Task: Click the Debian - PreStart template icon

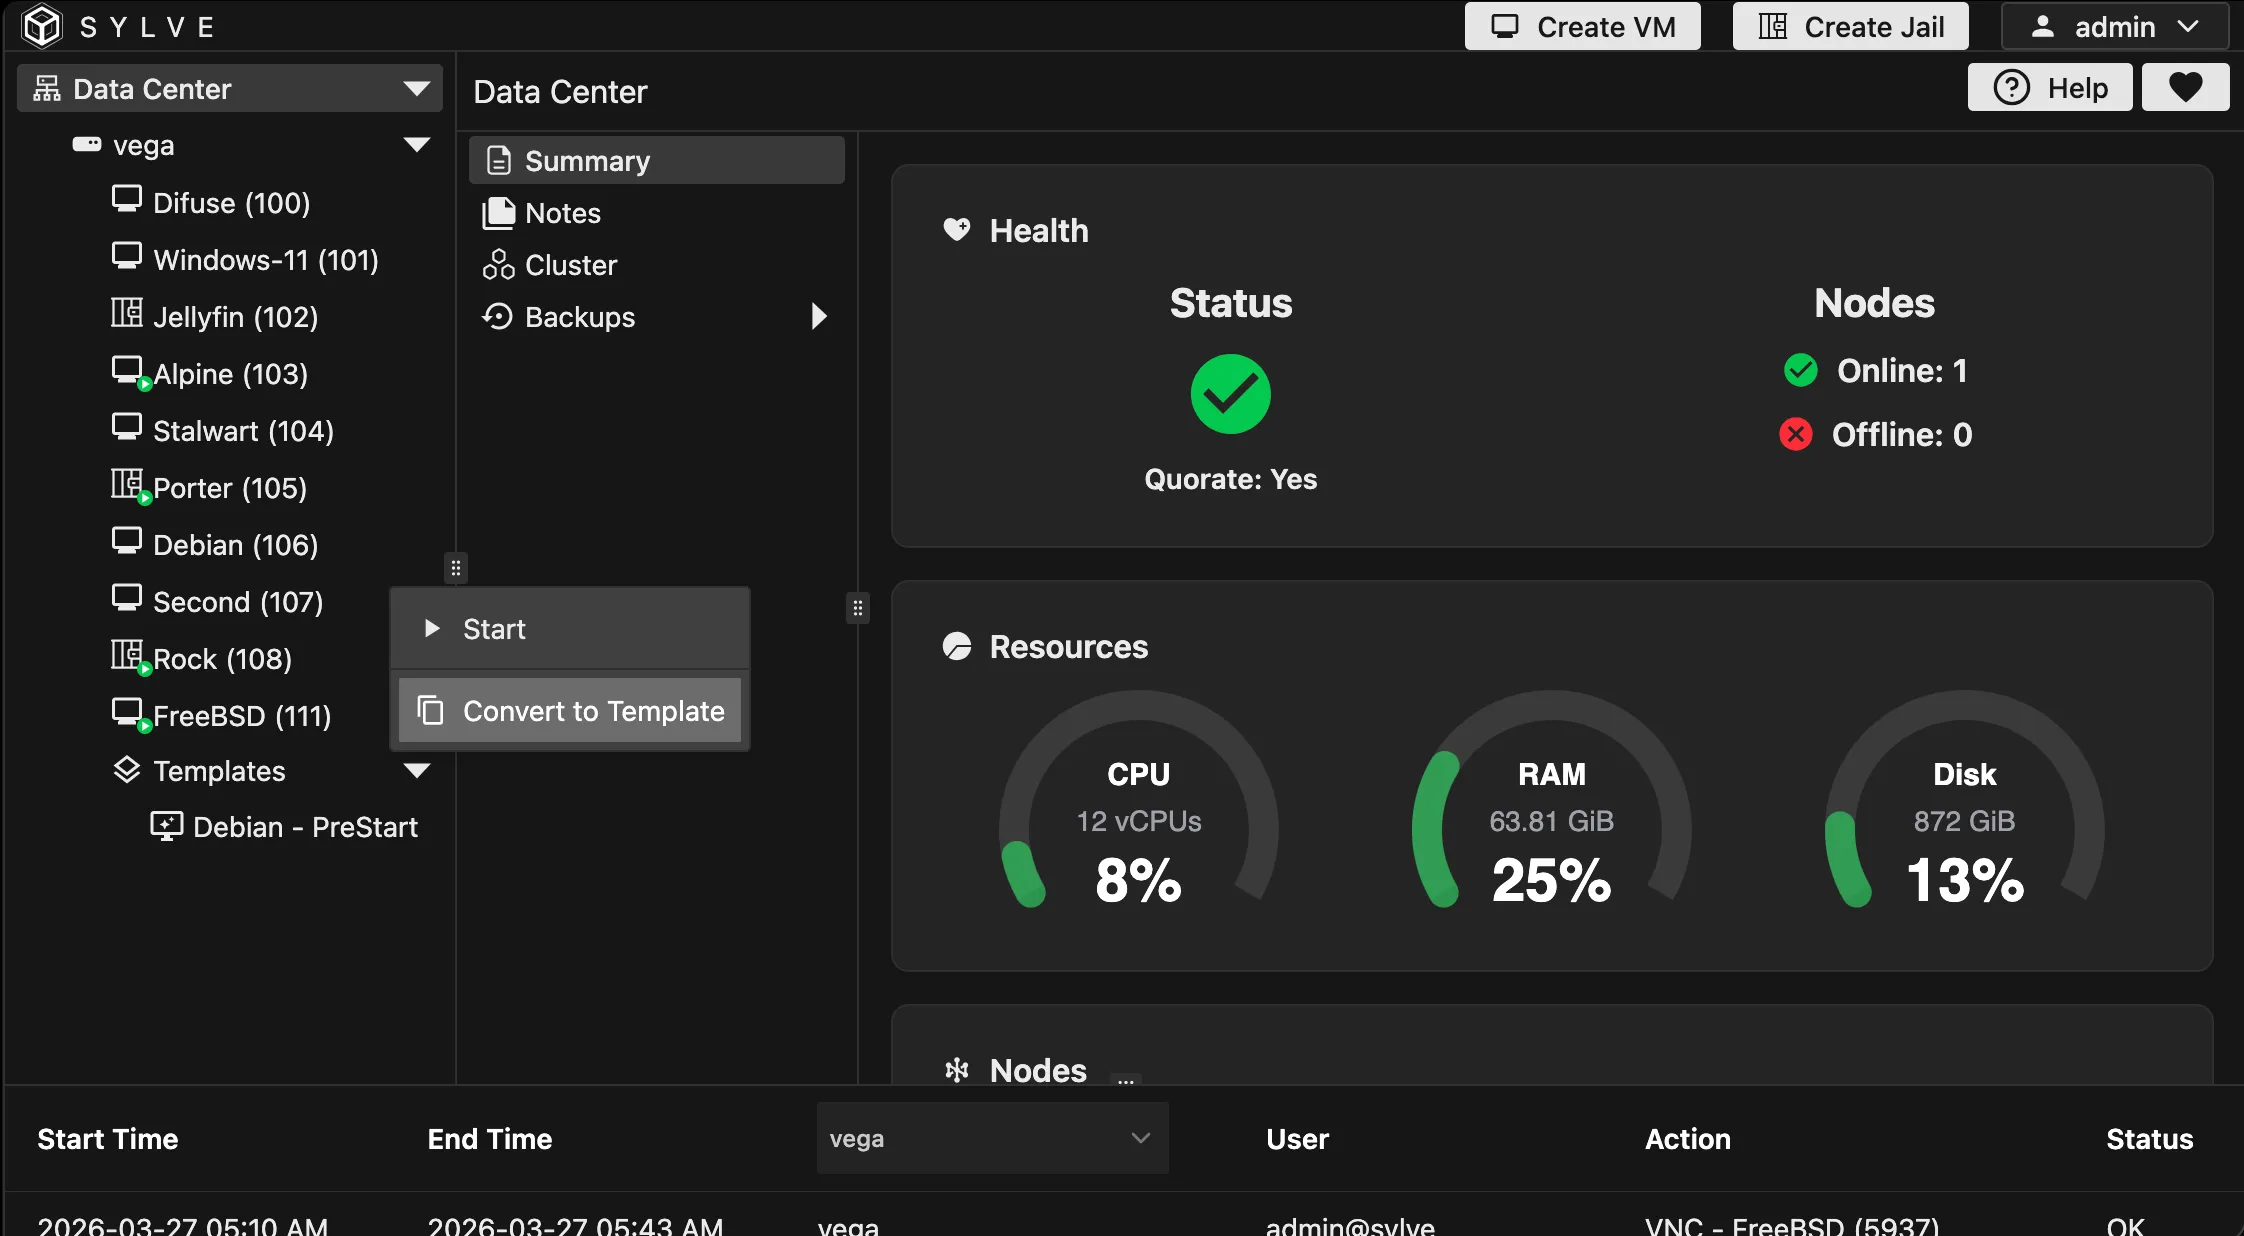Action: point(166,826)
